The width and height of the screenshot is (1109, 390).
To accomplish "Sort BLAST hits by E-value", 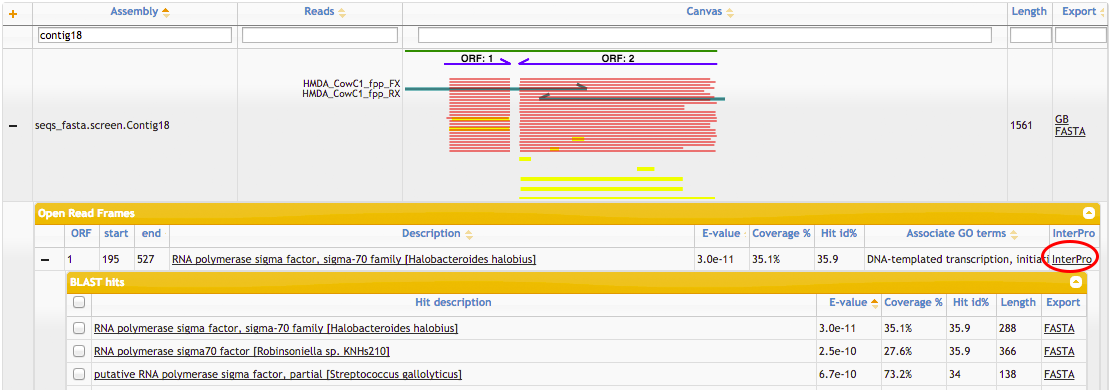I will click(875, 302).
